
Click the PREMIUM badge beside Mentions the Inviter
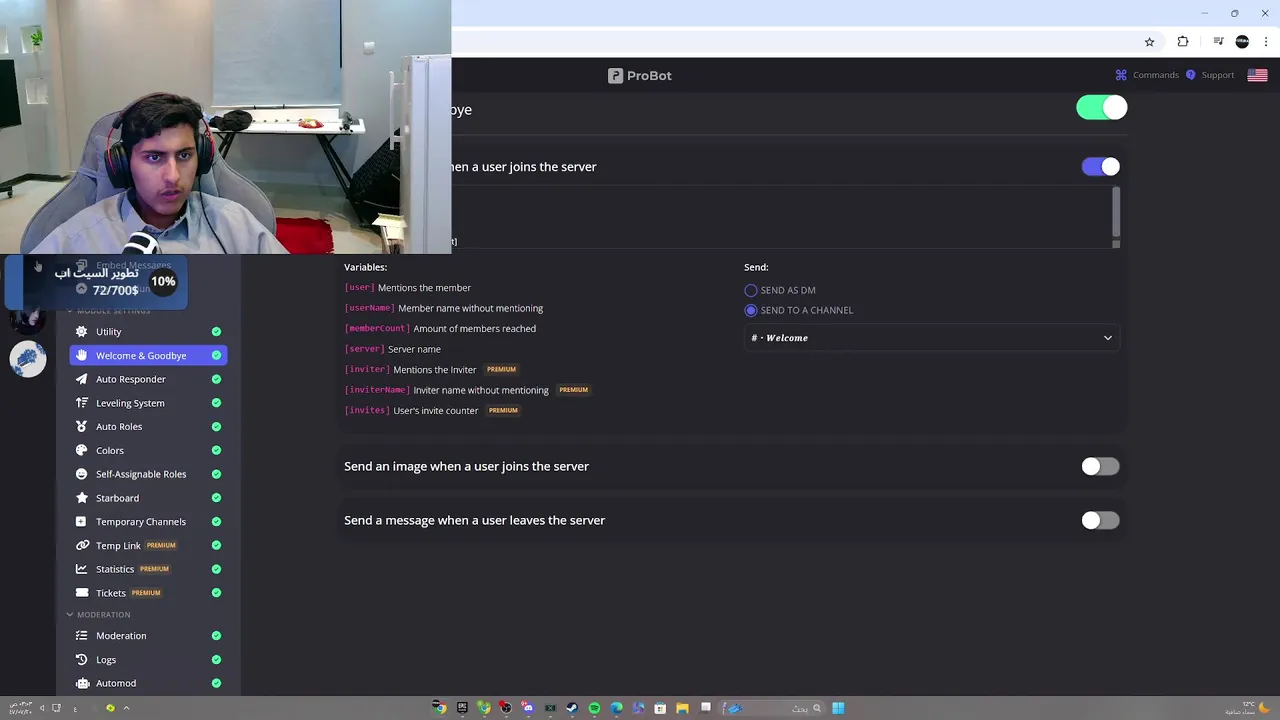pos(501,369)
